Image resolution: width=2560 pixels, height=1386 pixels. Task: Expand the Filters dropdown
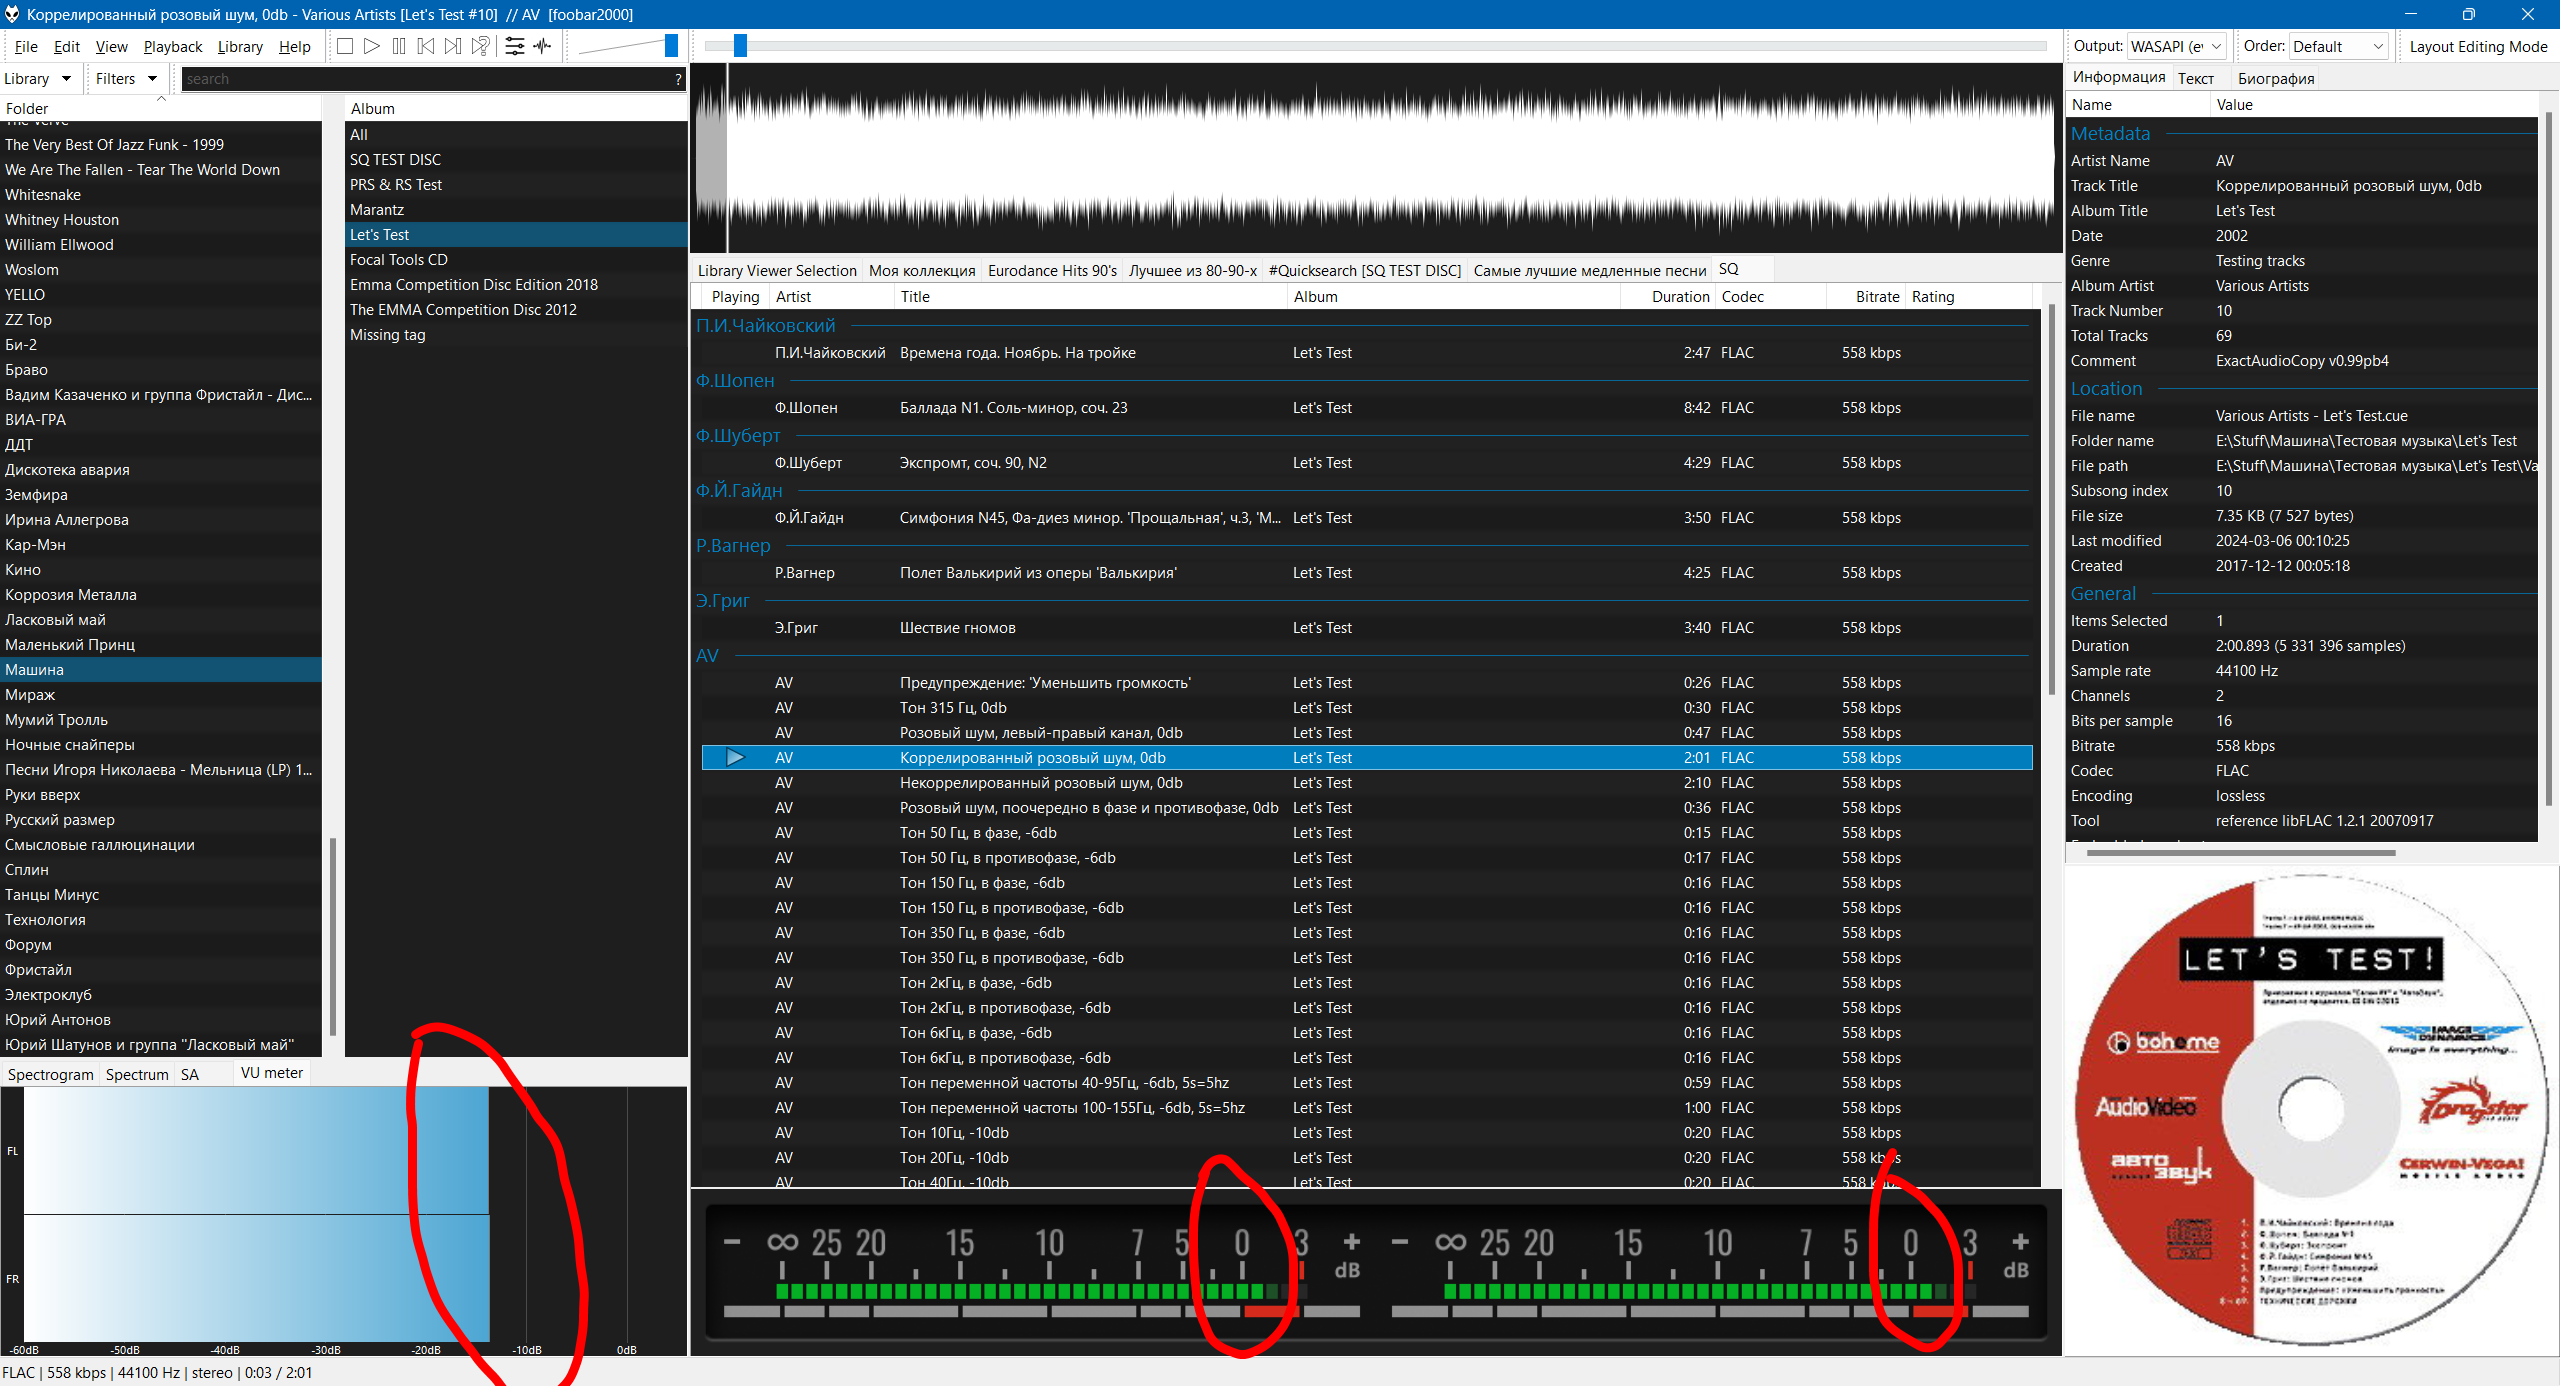[x=126, y=79]
